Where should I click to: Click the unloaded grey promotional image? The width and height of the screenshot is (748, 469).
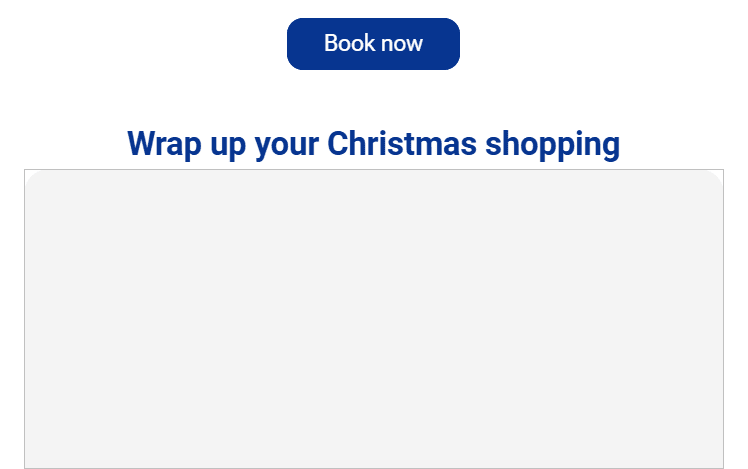coord(373,318)
